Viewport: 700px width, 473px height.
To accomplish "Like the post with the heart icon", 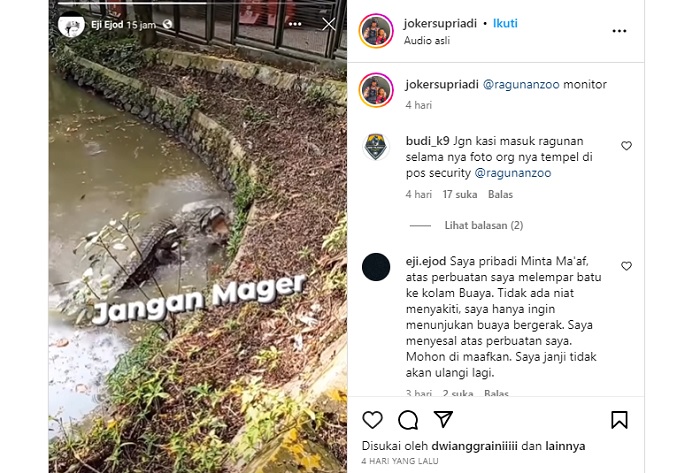I will [372, 420].
